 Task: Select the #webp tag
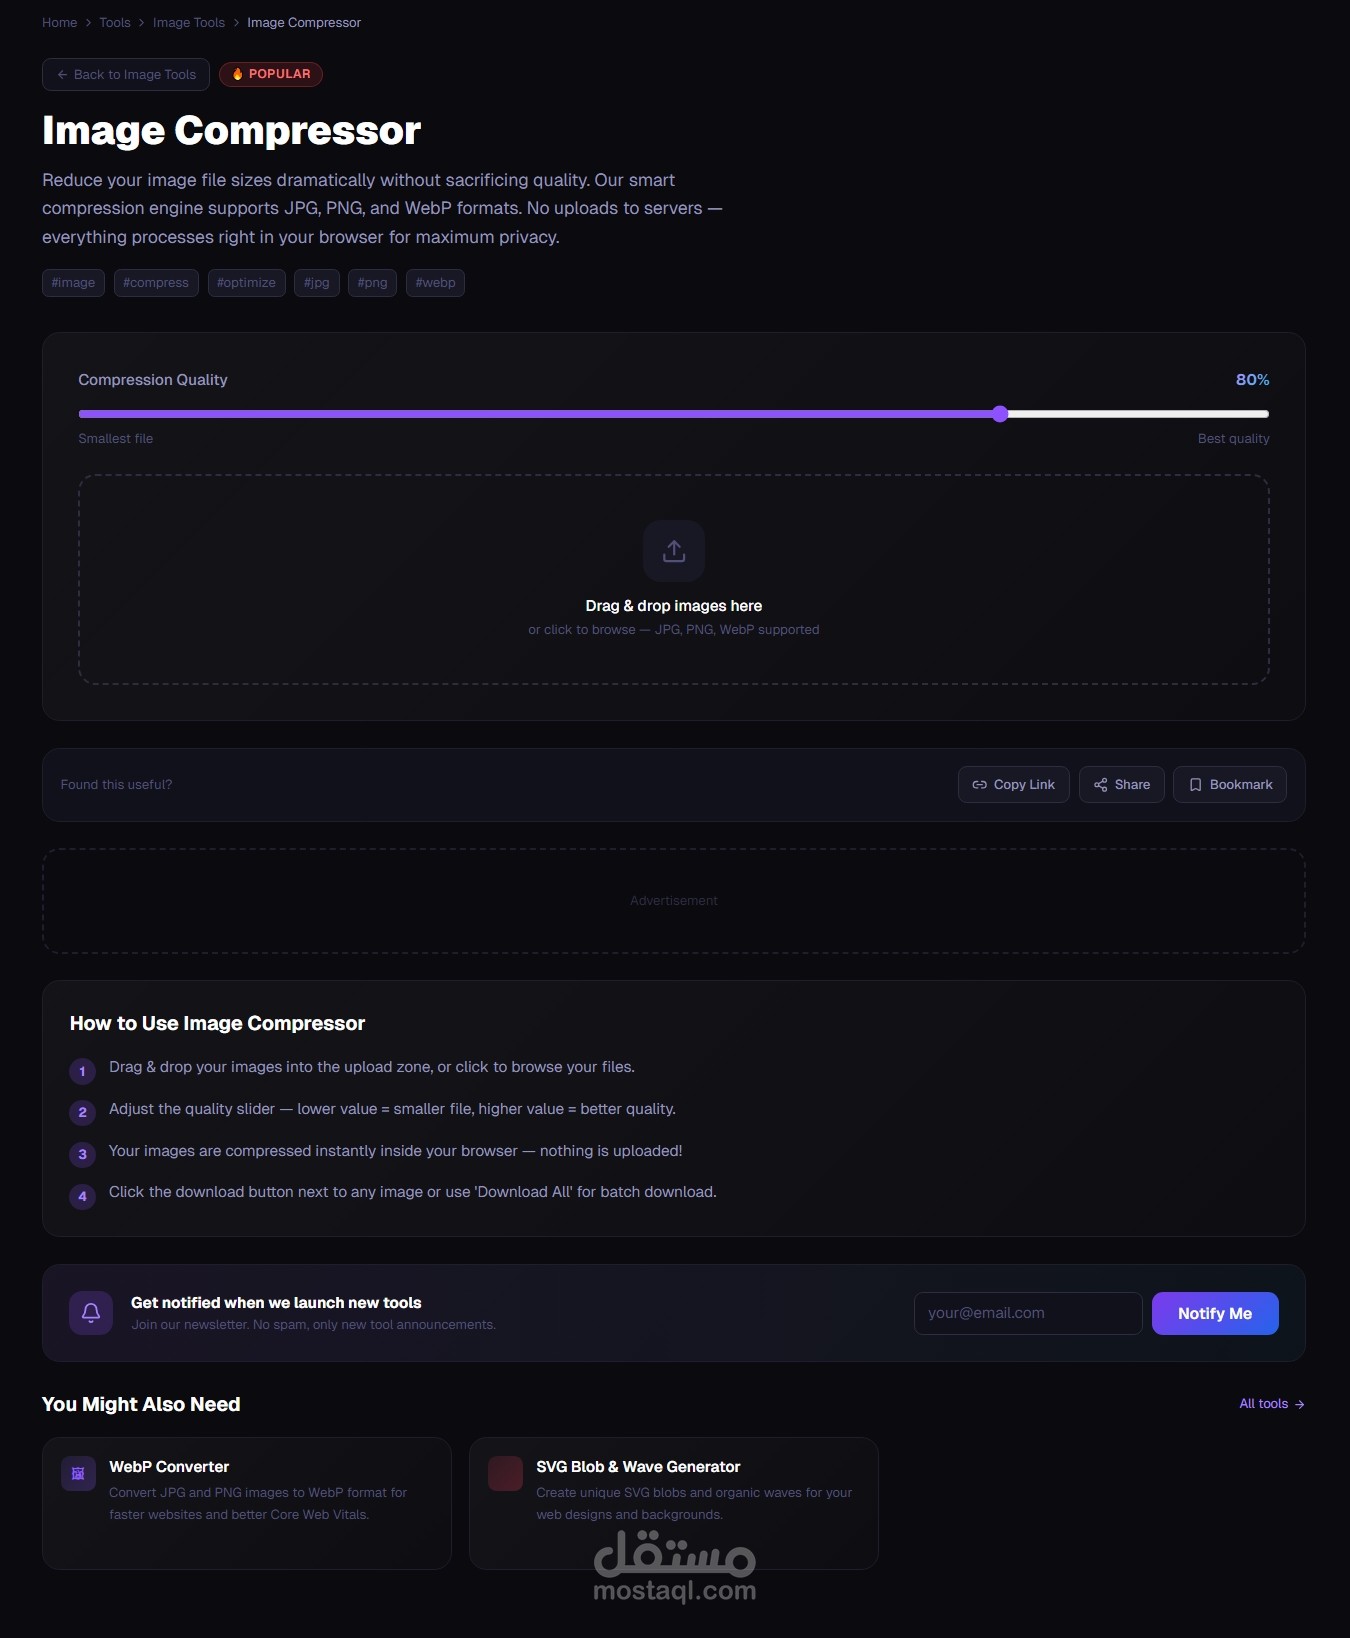click(x=435, y=283)
